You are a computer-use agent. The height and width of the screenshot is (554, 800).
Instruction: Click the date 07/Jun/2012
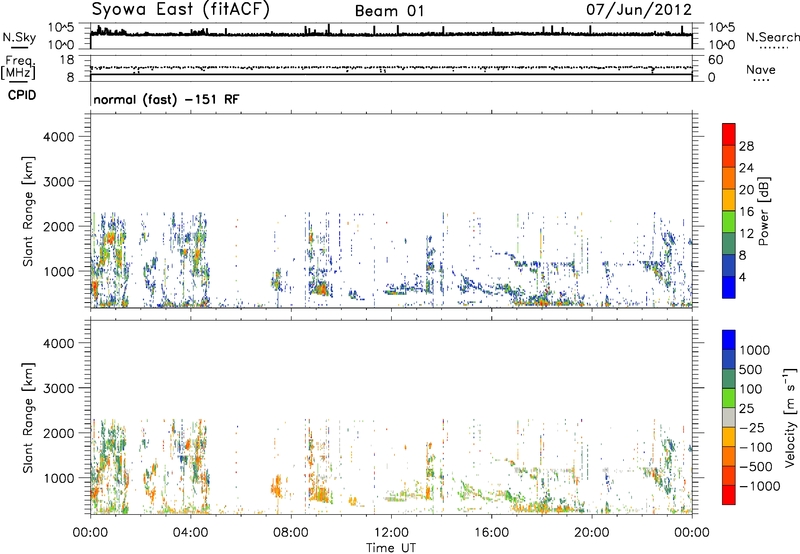pyautogui.click(x=639, y=9)
